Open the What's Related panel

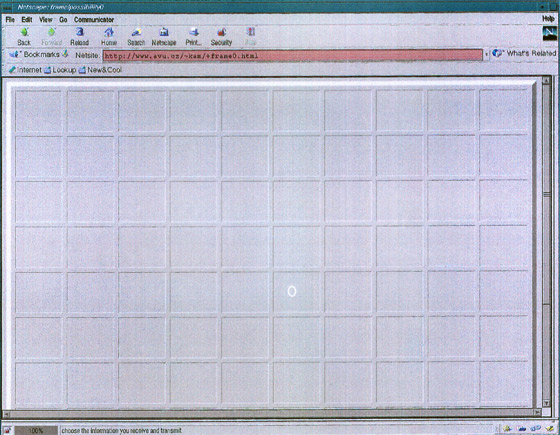click(524, 54)
